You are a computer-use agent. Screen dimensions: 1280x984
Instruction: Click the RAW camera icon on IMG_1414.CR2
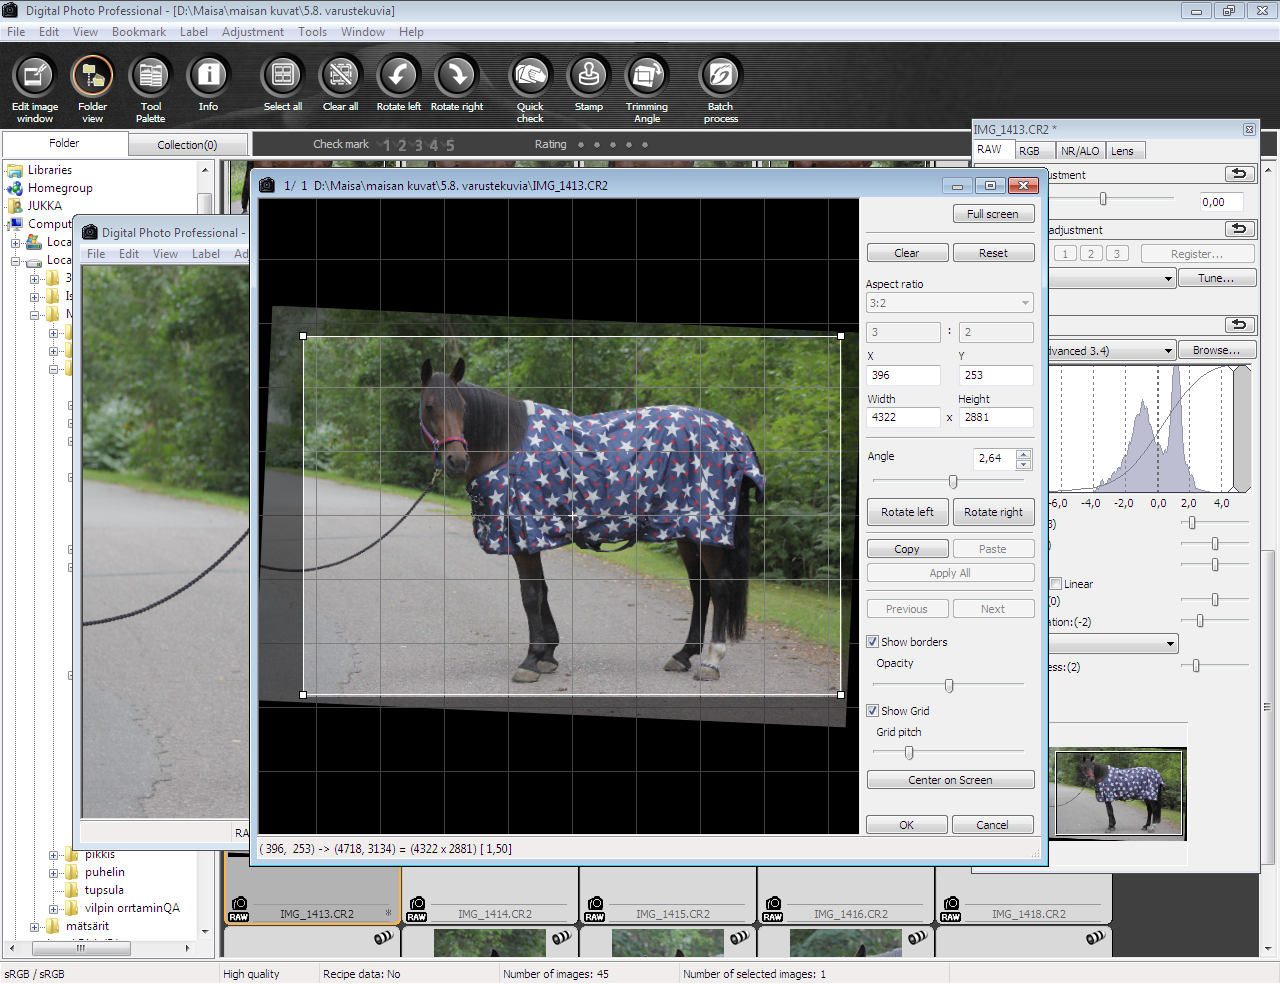(x=417, y=909)
